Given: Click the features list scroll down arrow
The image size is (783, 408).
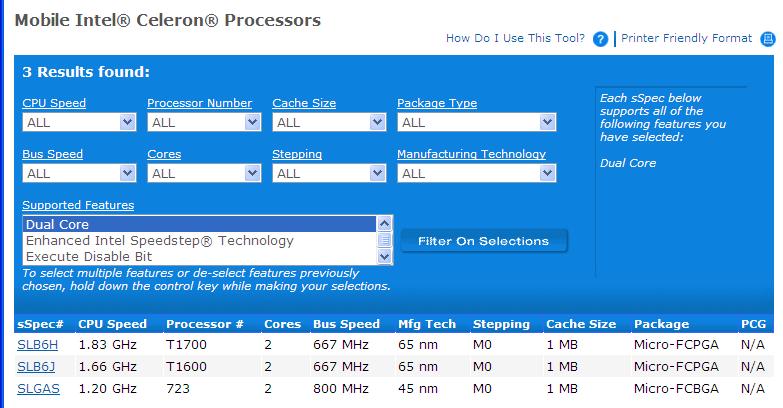Looking at the screenshot, I should [x=384, y=257].
